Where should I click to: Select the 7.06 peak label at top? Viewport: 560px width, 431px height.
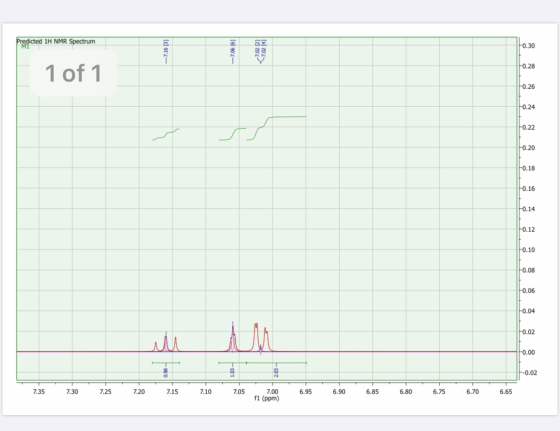click(233, 51)
